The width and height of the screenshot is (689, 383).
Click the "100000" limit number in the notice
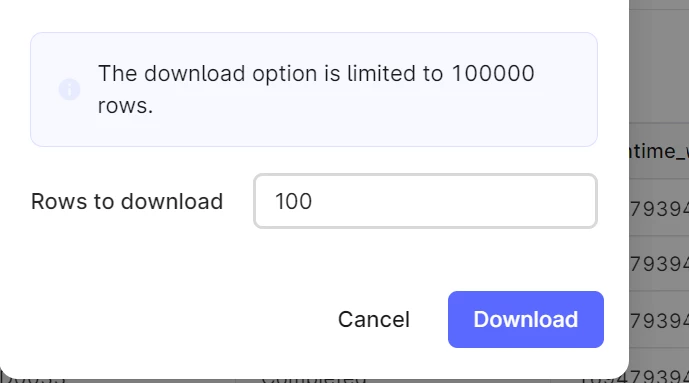[493, 73]
